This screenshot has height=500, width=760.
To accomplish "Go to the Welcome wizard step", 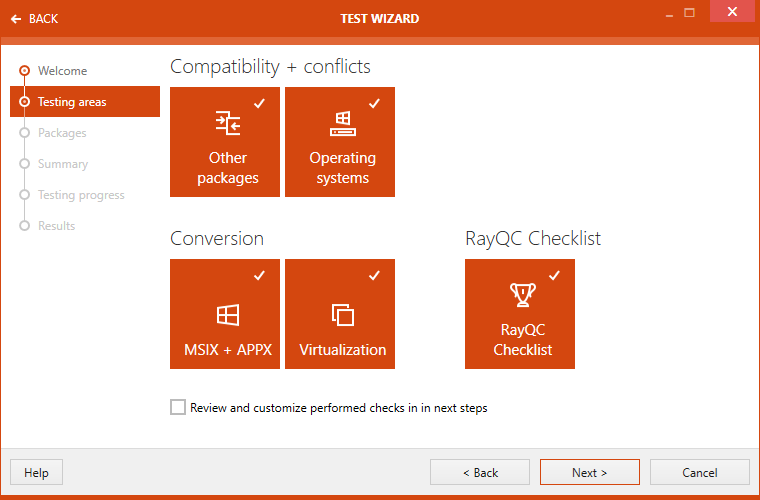I will (x=62, y=71).
